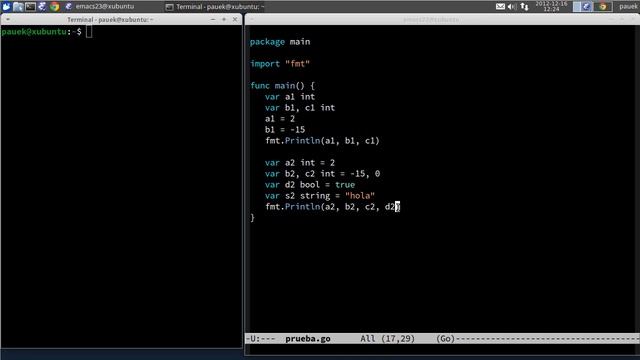Open the volume speaker indicator
Viewport: 640px width, 360px height.
coord(511,7)
